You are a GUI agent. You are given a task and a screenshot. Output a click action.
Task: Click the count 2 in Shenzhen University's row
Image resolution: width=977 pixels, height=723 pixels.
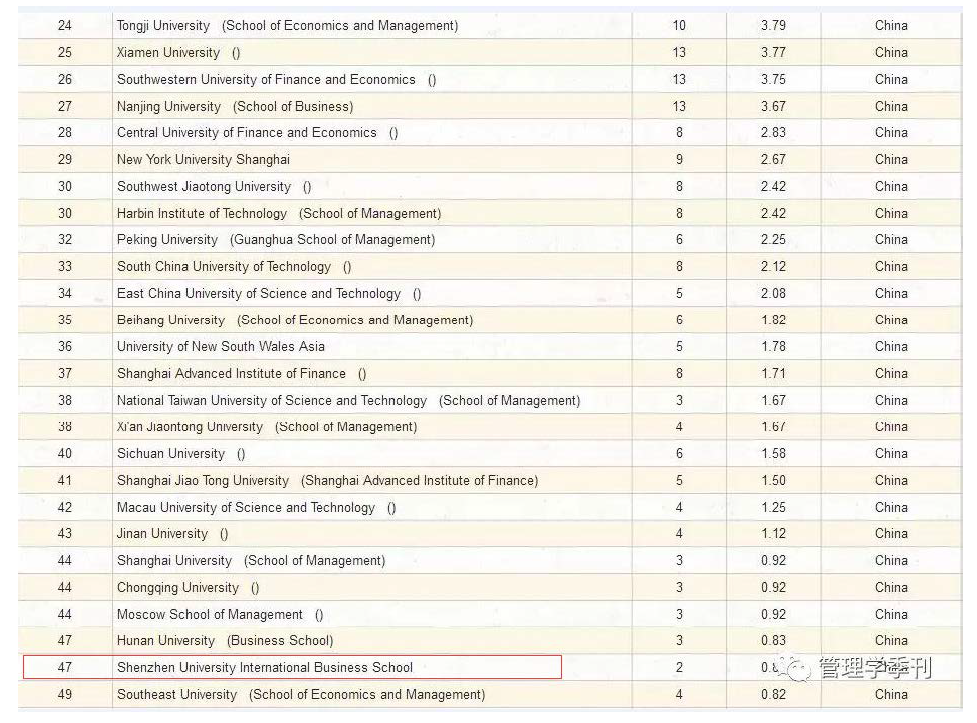679,667
